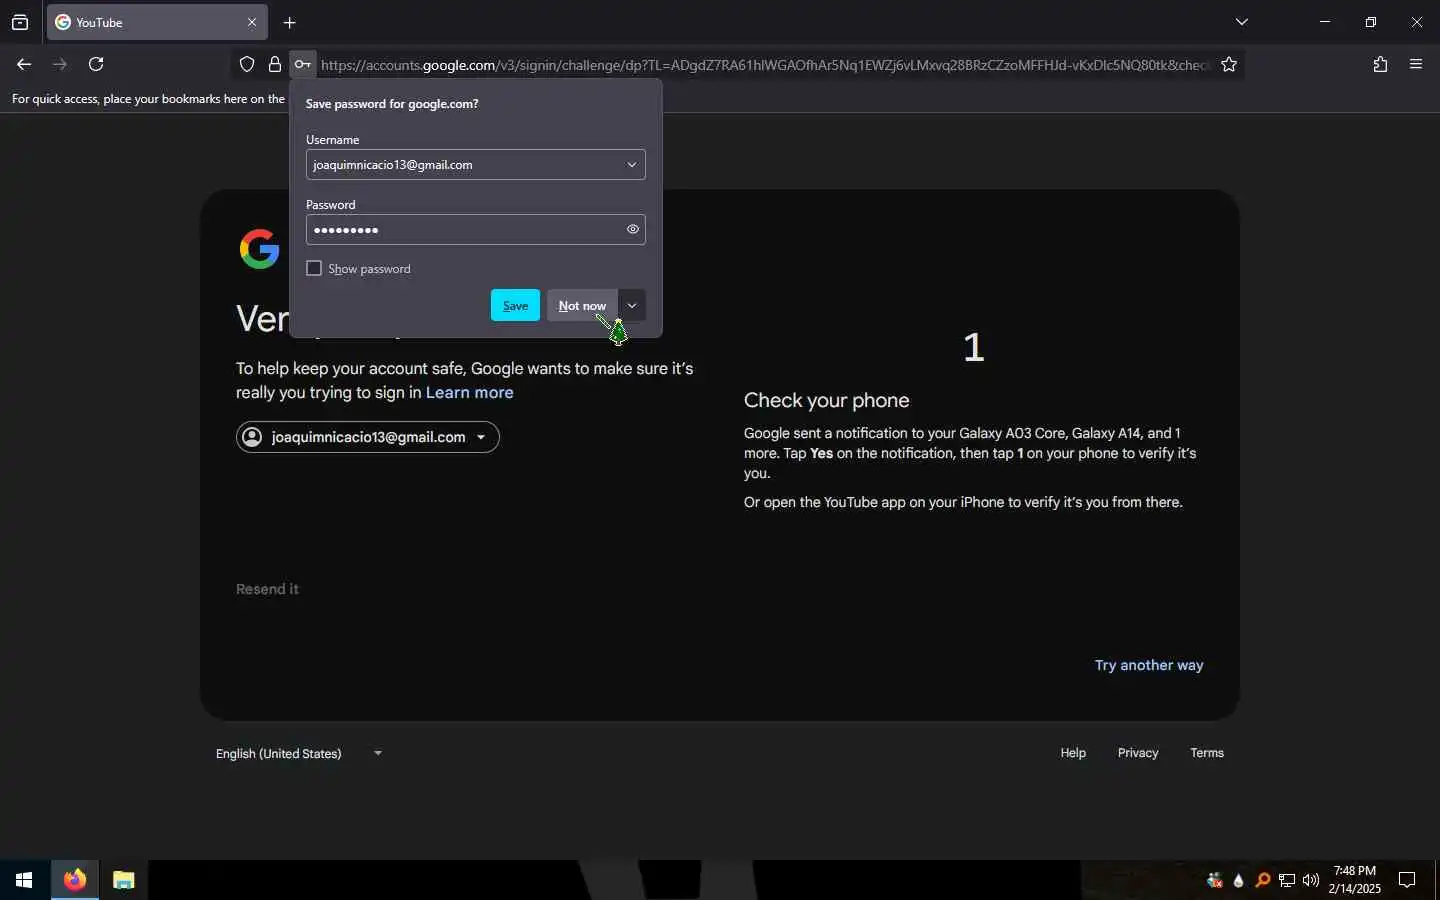Save the google.com password

515,306
